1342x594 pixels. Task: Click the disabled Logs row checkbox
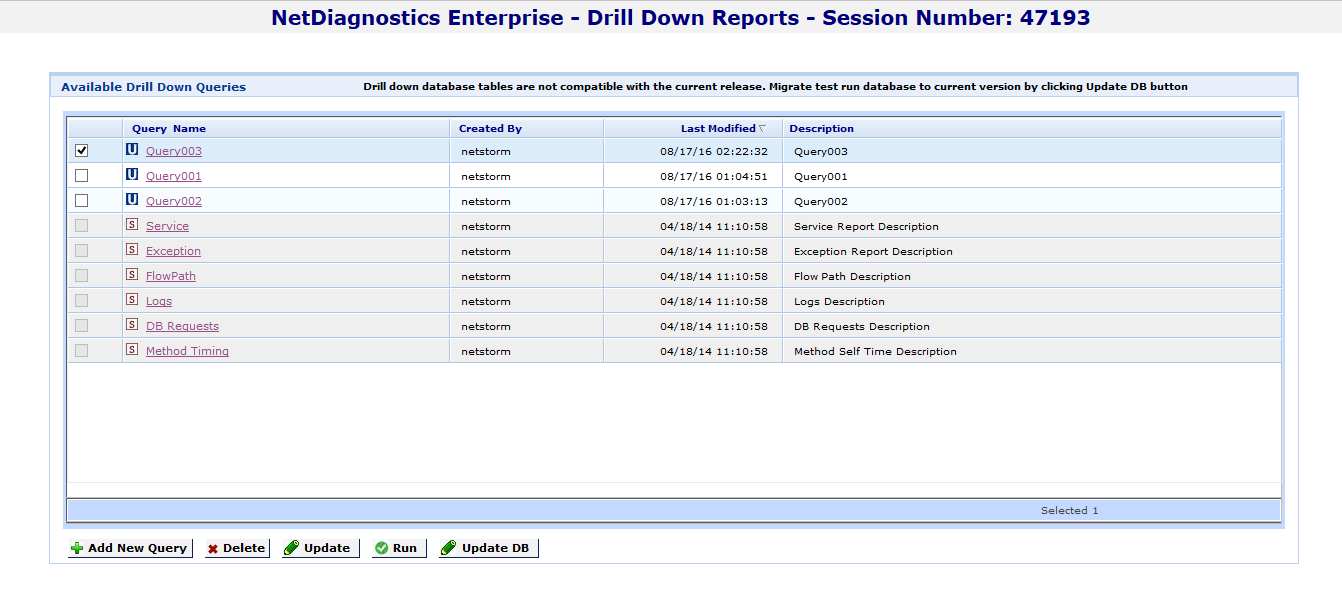click(82, 300)
